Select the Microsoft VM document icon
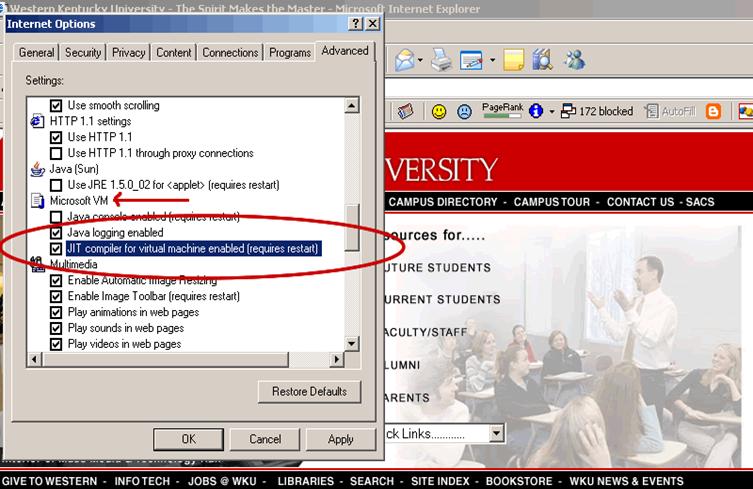Viewport: 753px width, 489px height. 37,201
